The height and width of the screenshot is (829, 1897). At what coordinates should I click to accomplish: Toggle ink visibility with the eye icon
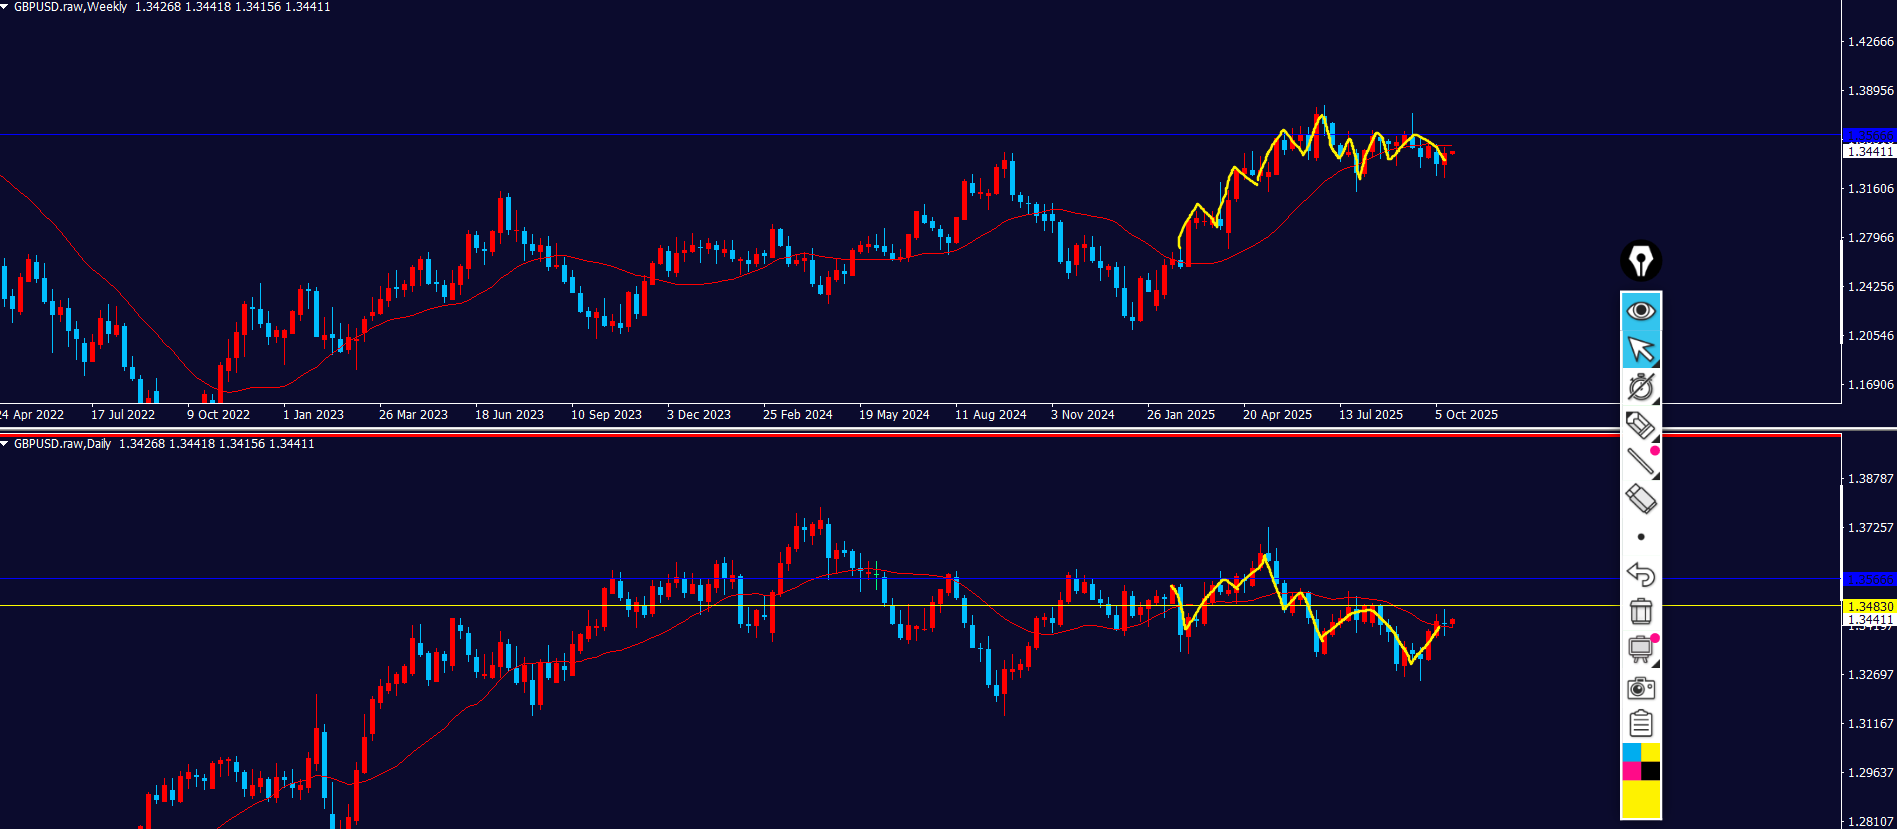pos(1640,311)
